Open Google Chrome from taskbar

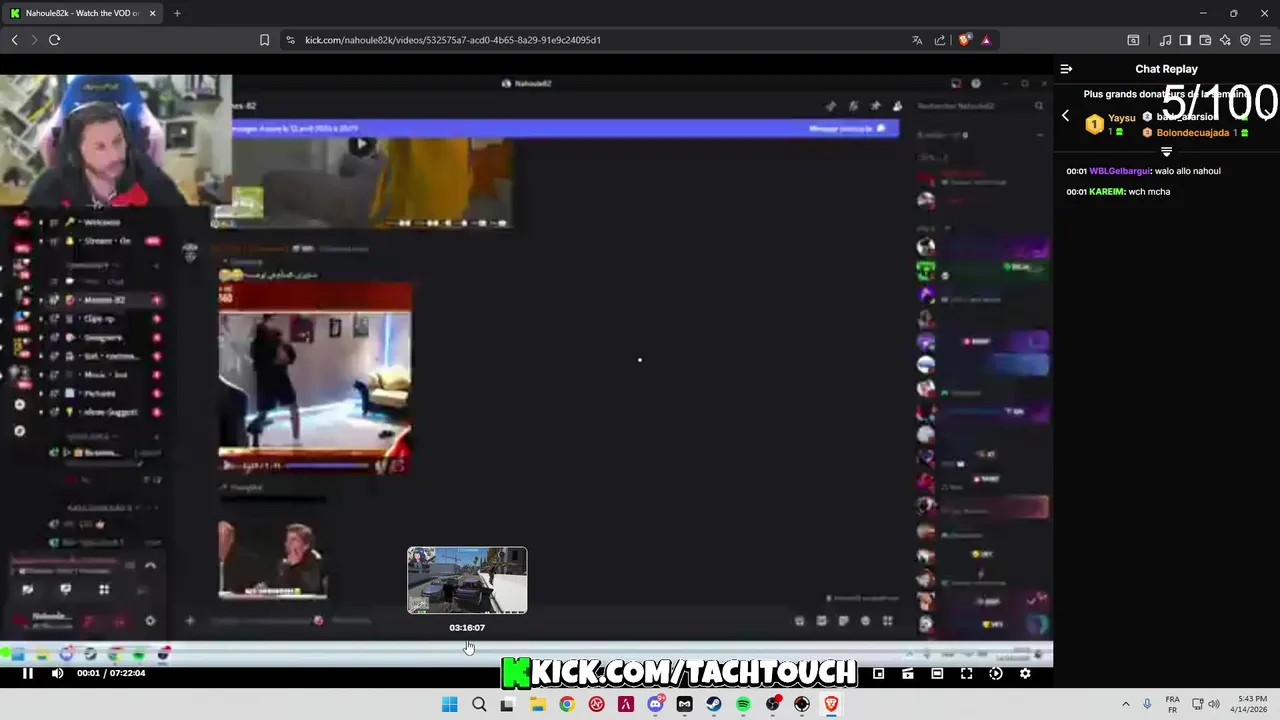(567, 704)
